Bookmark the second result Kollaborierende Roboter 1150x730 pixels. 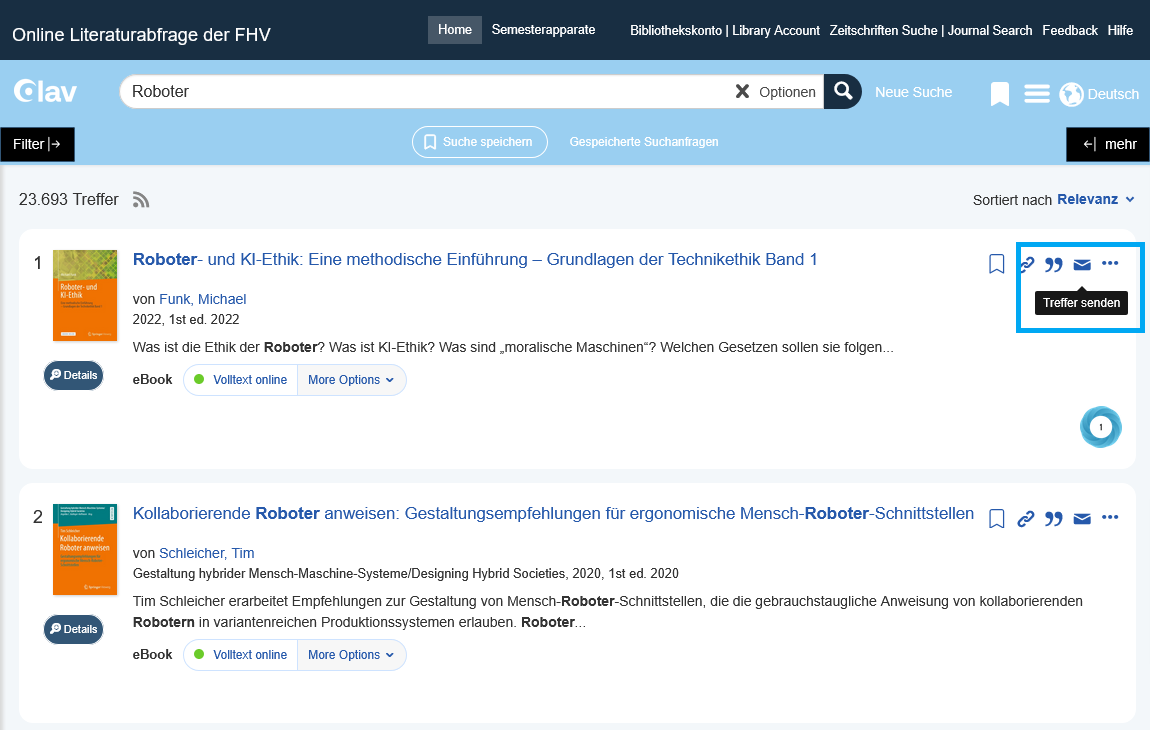[996, 519]
